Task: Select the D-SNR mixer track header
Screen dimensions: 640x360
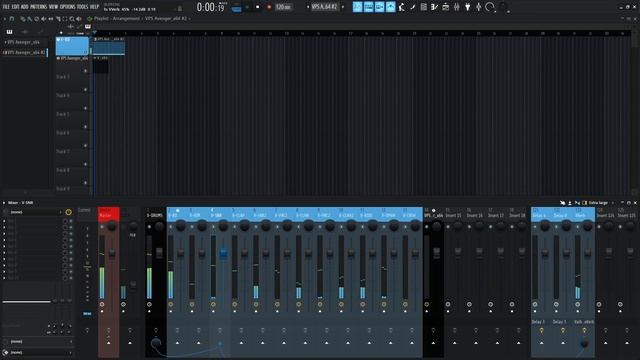Action: click(219, 214)
